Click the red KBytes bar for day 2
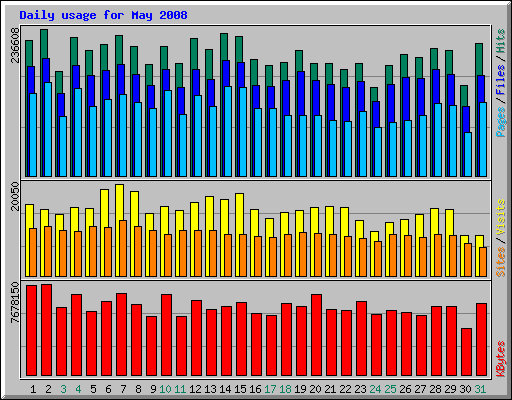 pos(46,330)
